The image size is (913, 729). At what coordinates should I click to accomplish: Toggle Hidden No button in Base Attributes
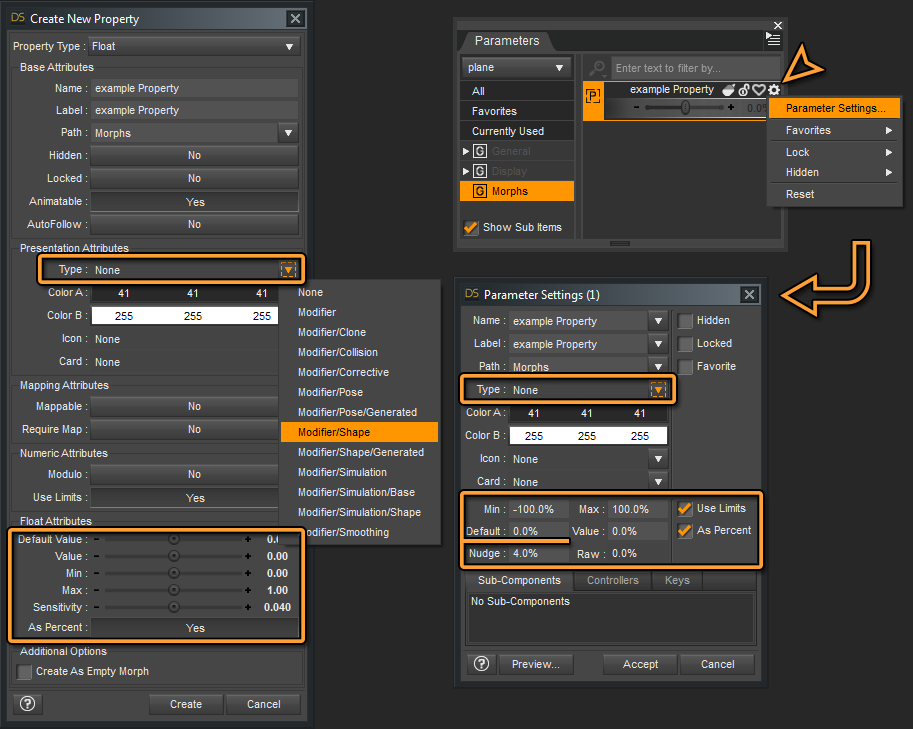[194, 155]
